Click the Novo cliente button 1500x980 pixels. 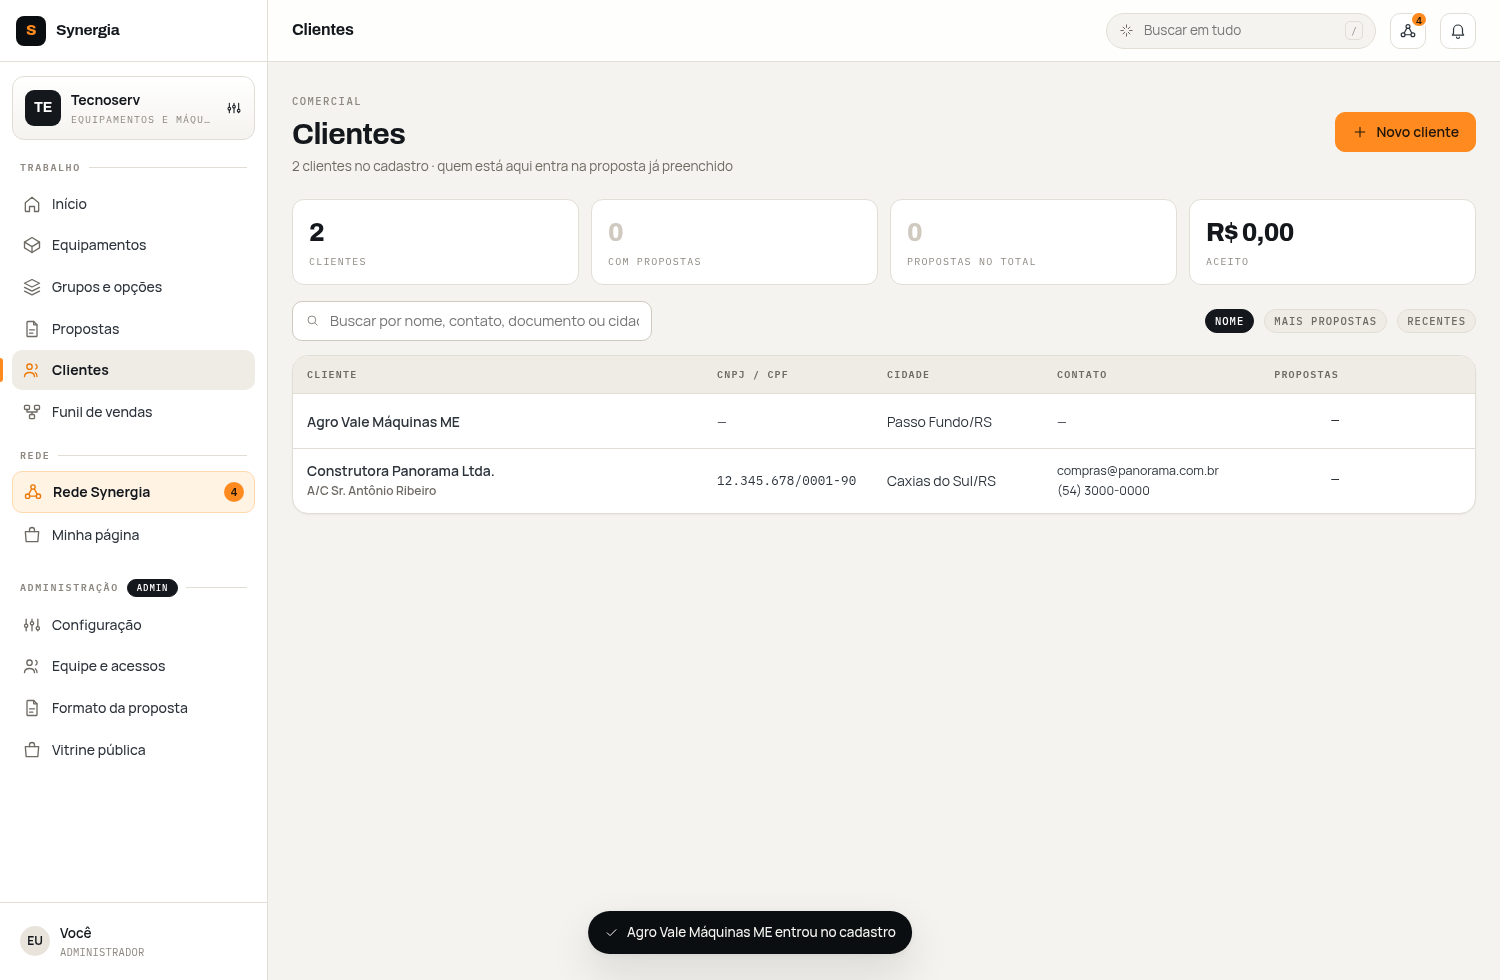pyautogui.click(x=1405, y=132)
